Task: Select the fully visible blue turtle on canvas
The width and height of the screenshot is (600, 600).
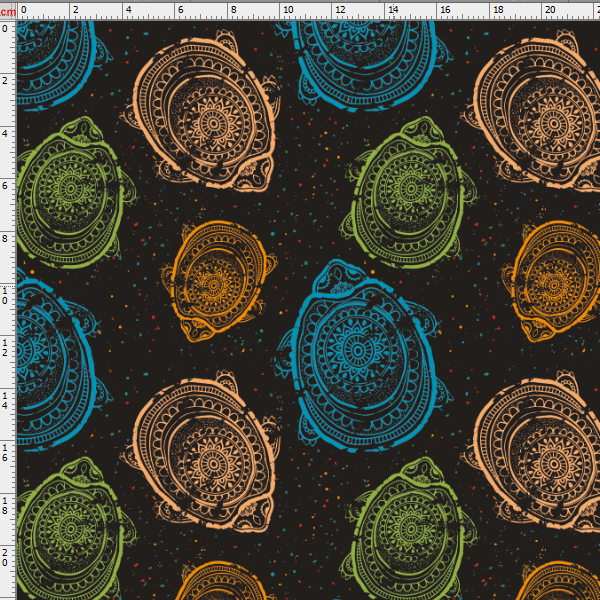Action: click(x=363, y=355)
